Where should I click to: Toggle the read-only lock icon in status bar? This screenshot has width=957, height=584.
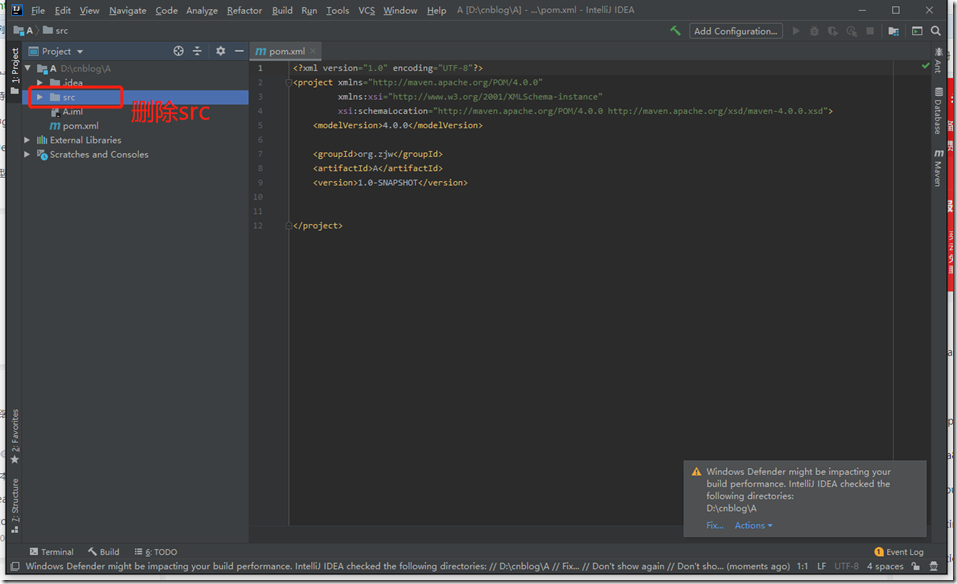[915, 566]
